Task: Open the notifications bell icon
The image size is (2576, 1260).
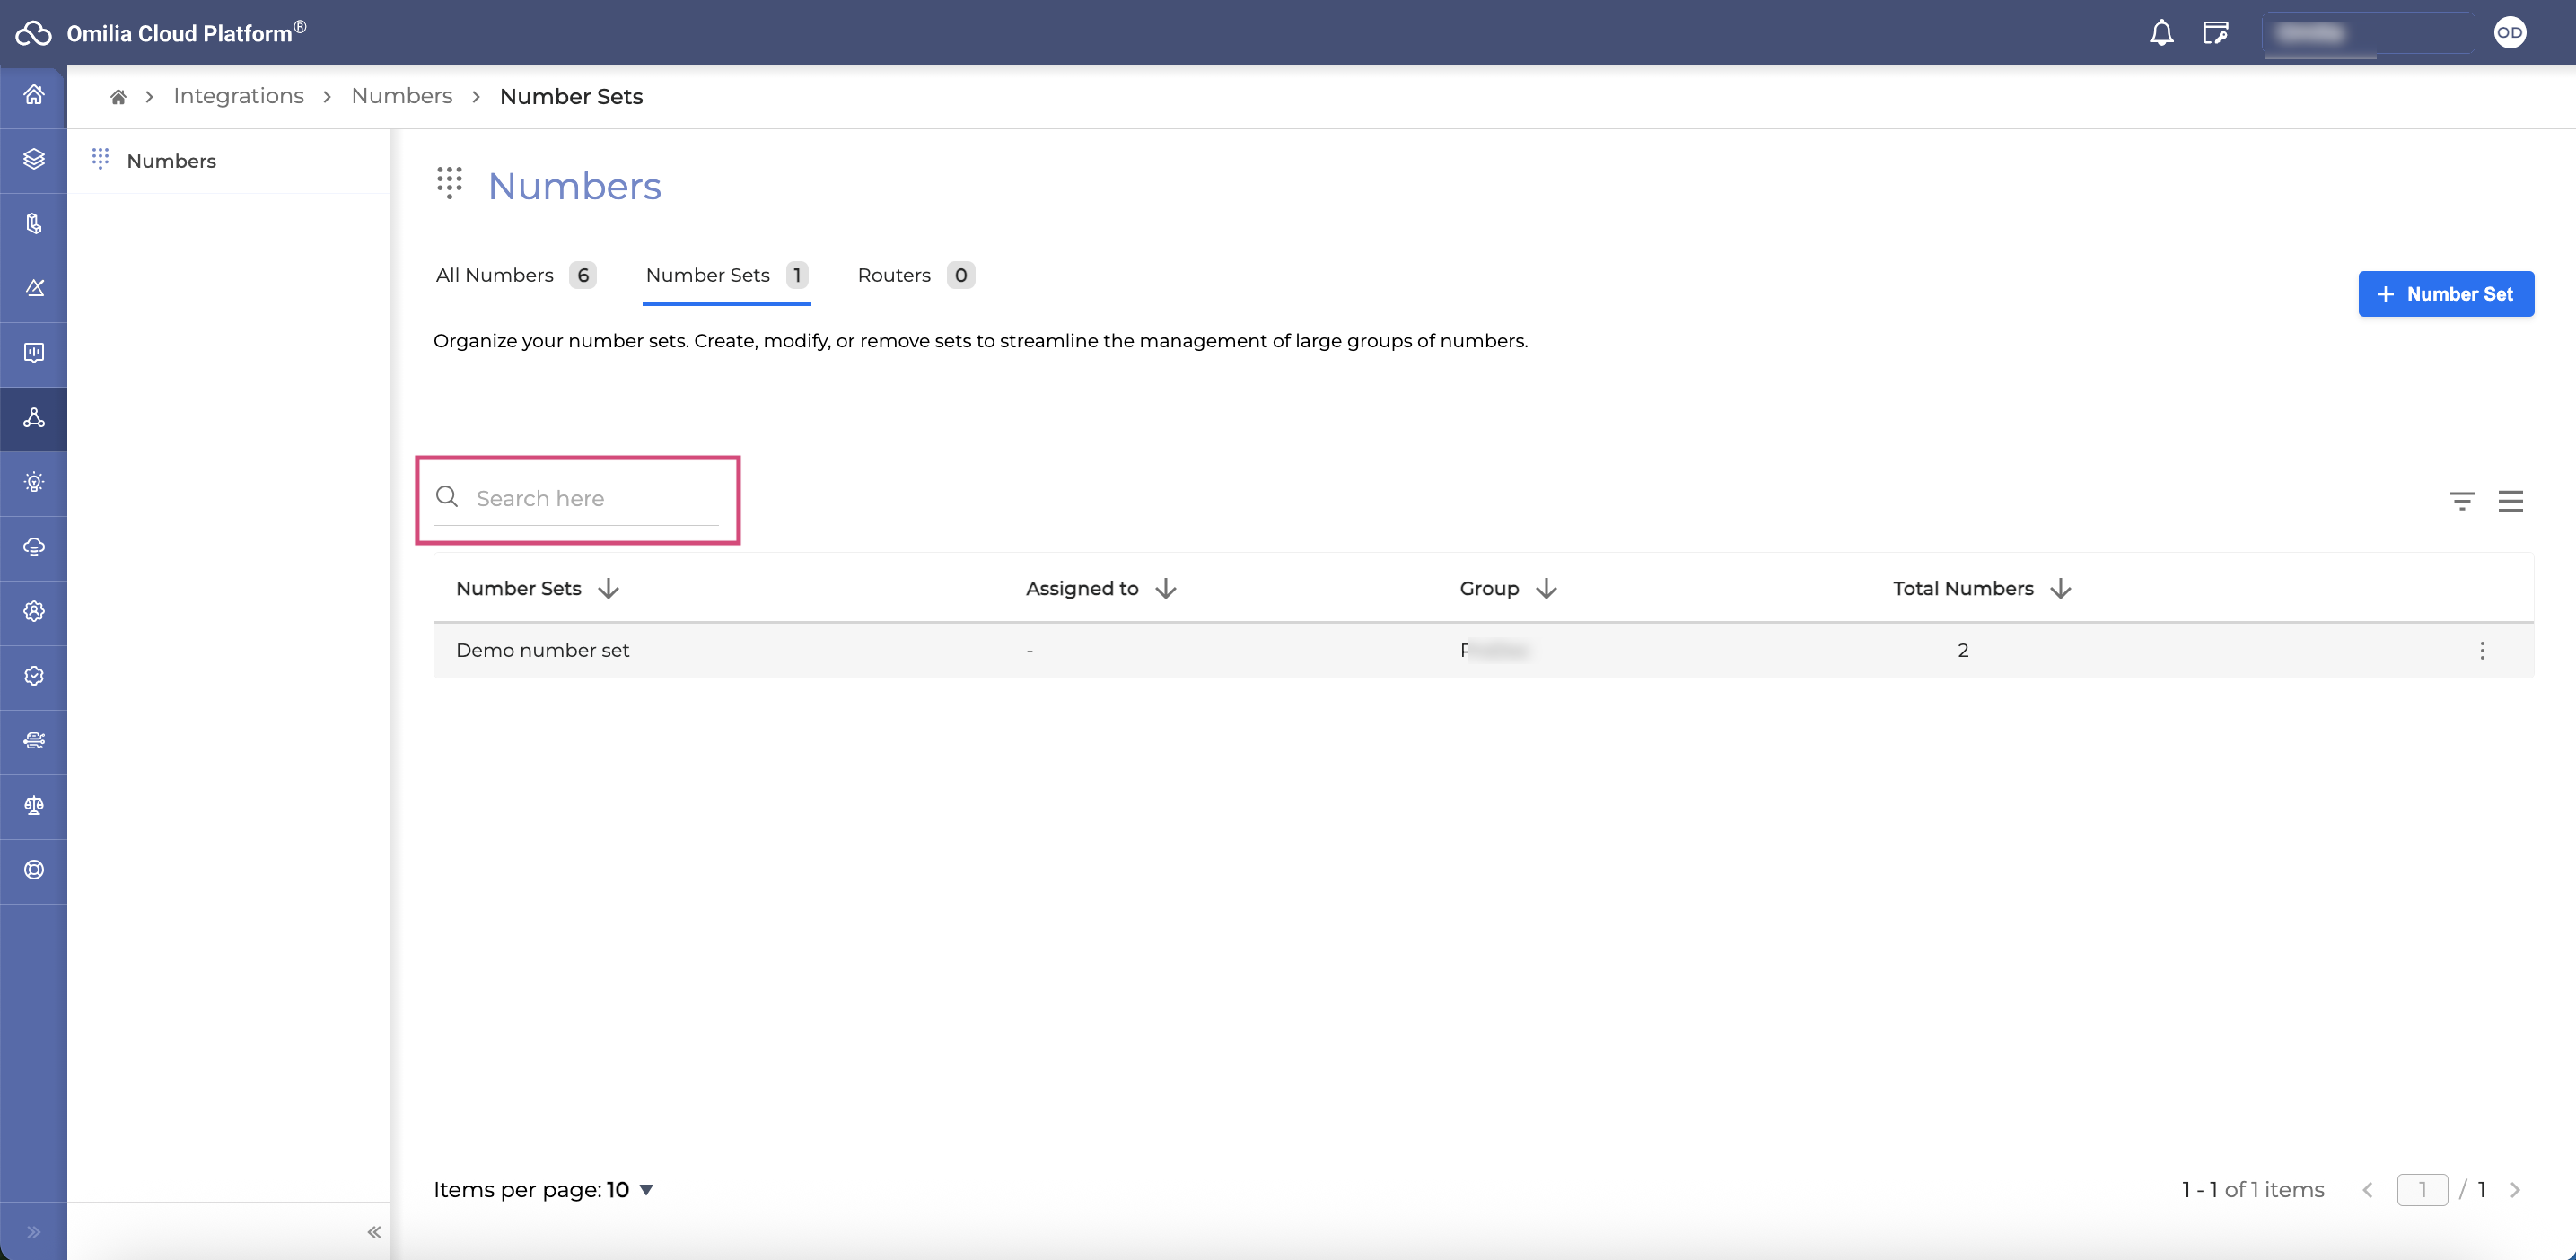Action: 2161,33
